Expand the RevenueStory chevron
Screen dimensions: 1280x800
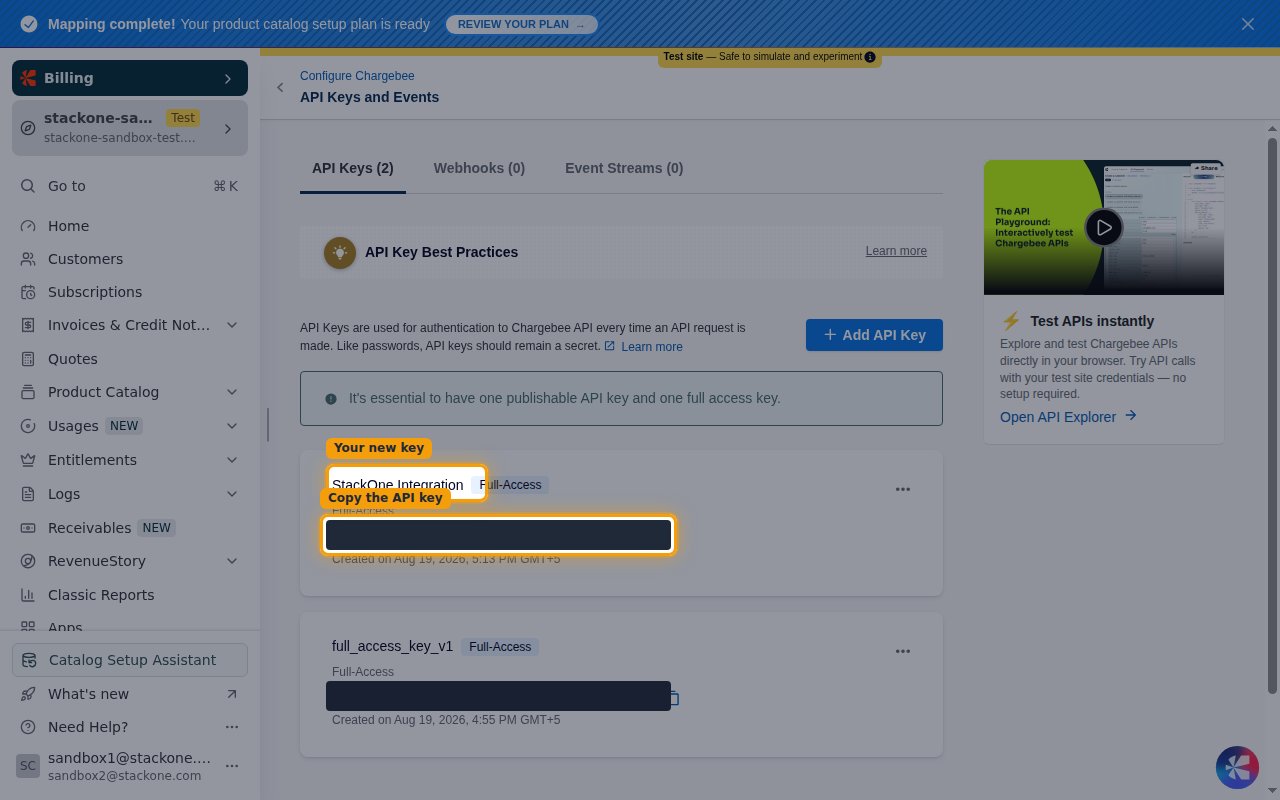232,561
